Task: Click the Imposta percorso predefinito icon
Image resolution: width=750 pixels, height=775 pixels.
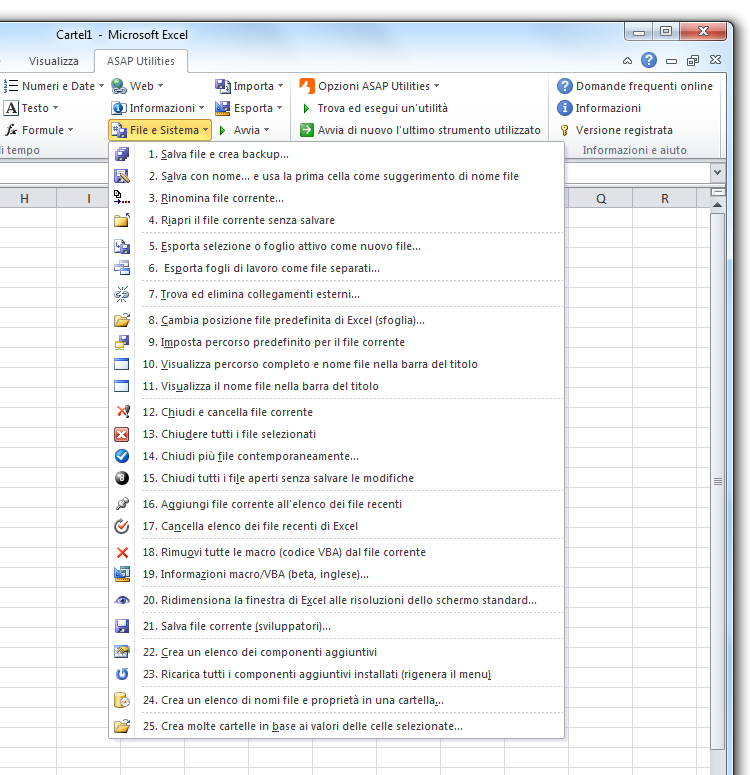Action: 122,342
